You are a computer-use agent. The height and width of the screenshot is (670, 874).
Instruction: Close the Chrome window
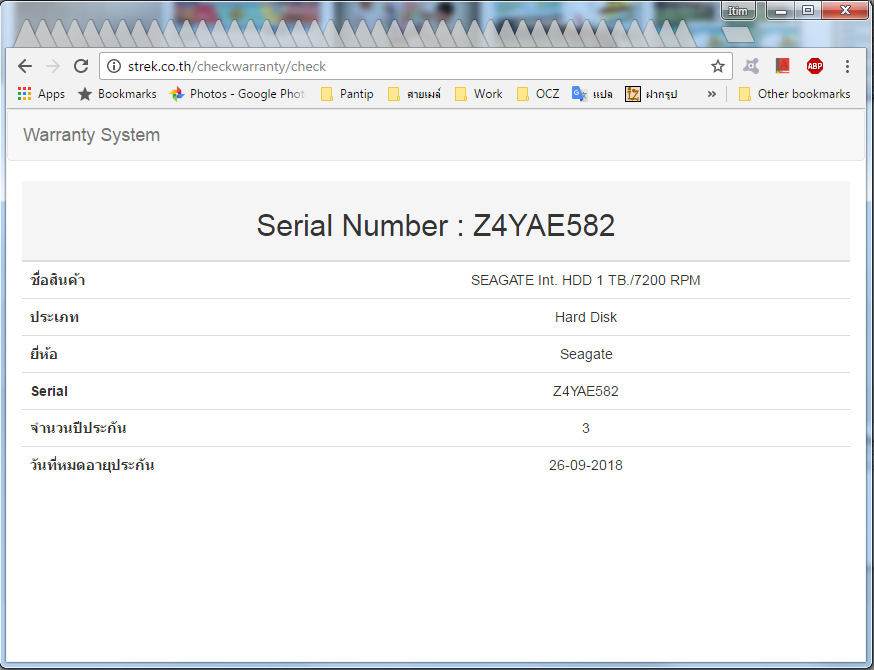click(x=845, y=11)
